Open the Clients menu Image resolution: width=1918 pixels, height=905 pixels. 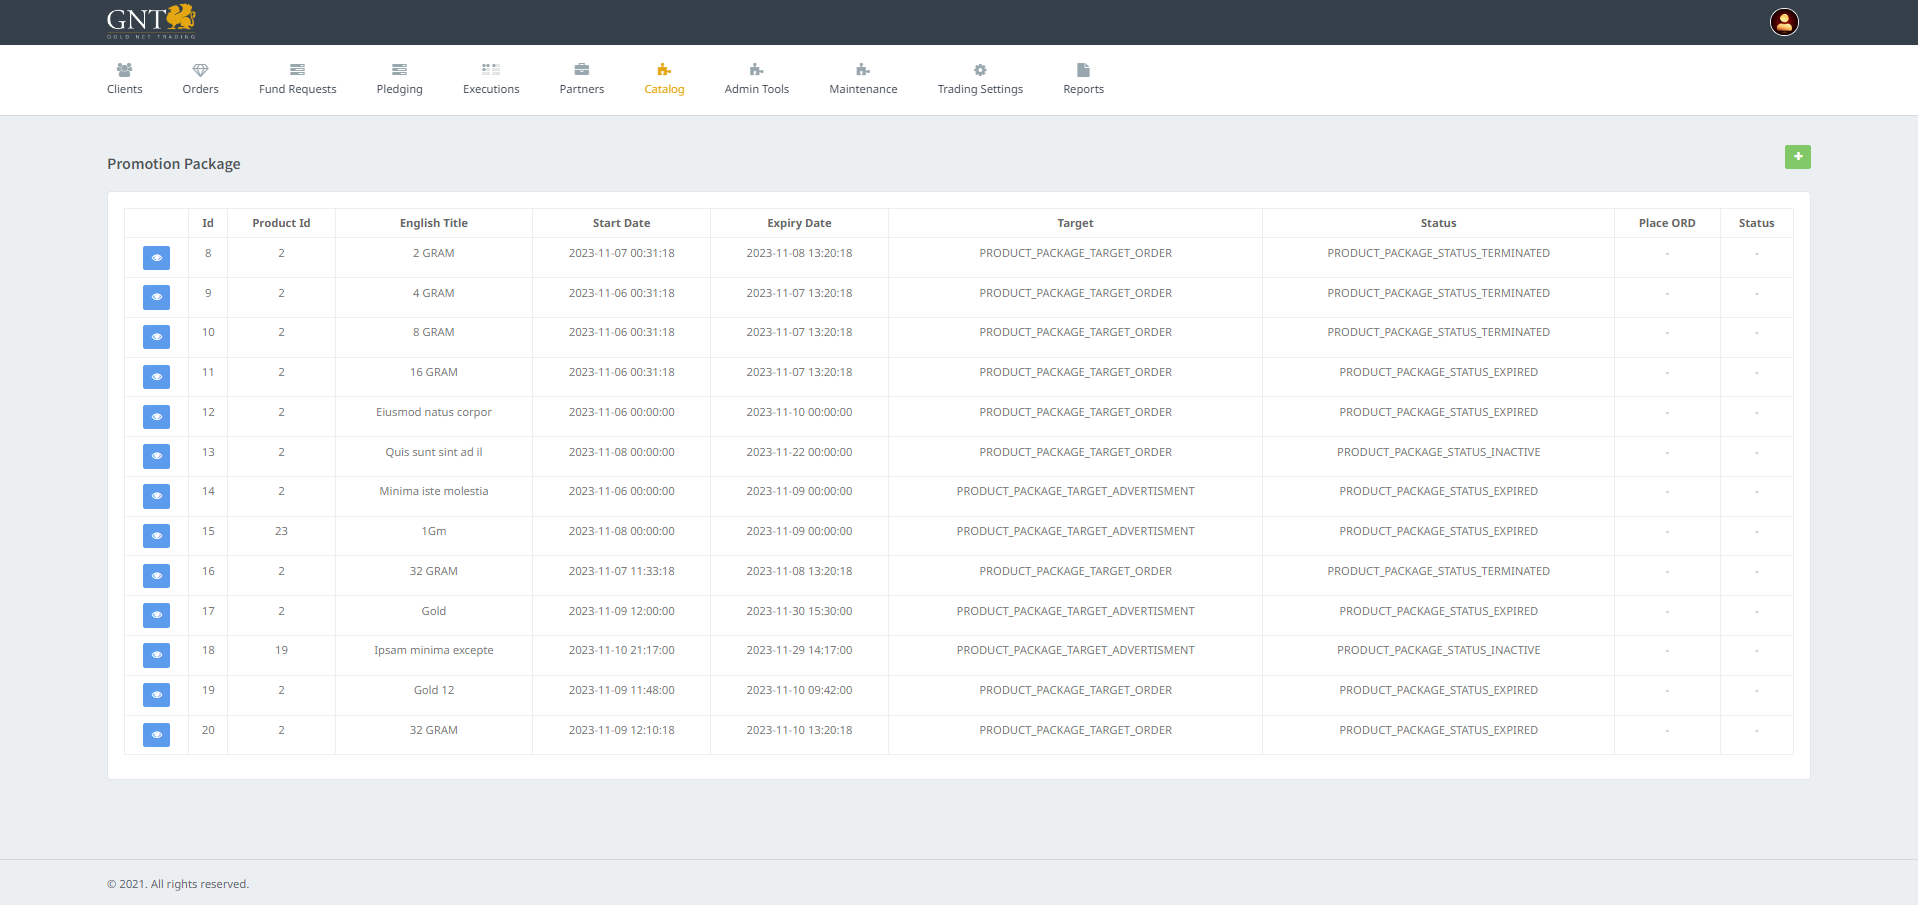(x=125, y=79)
